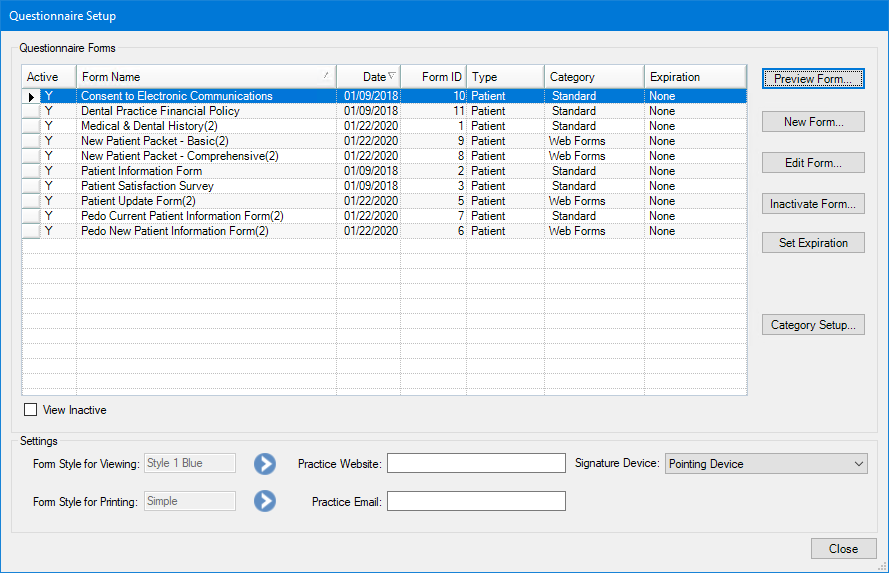Click the Set Expiration button
Image resolution: width=889 pixels, height=573 pixels.
point(812,243)
